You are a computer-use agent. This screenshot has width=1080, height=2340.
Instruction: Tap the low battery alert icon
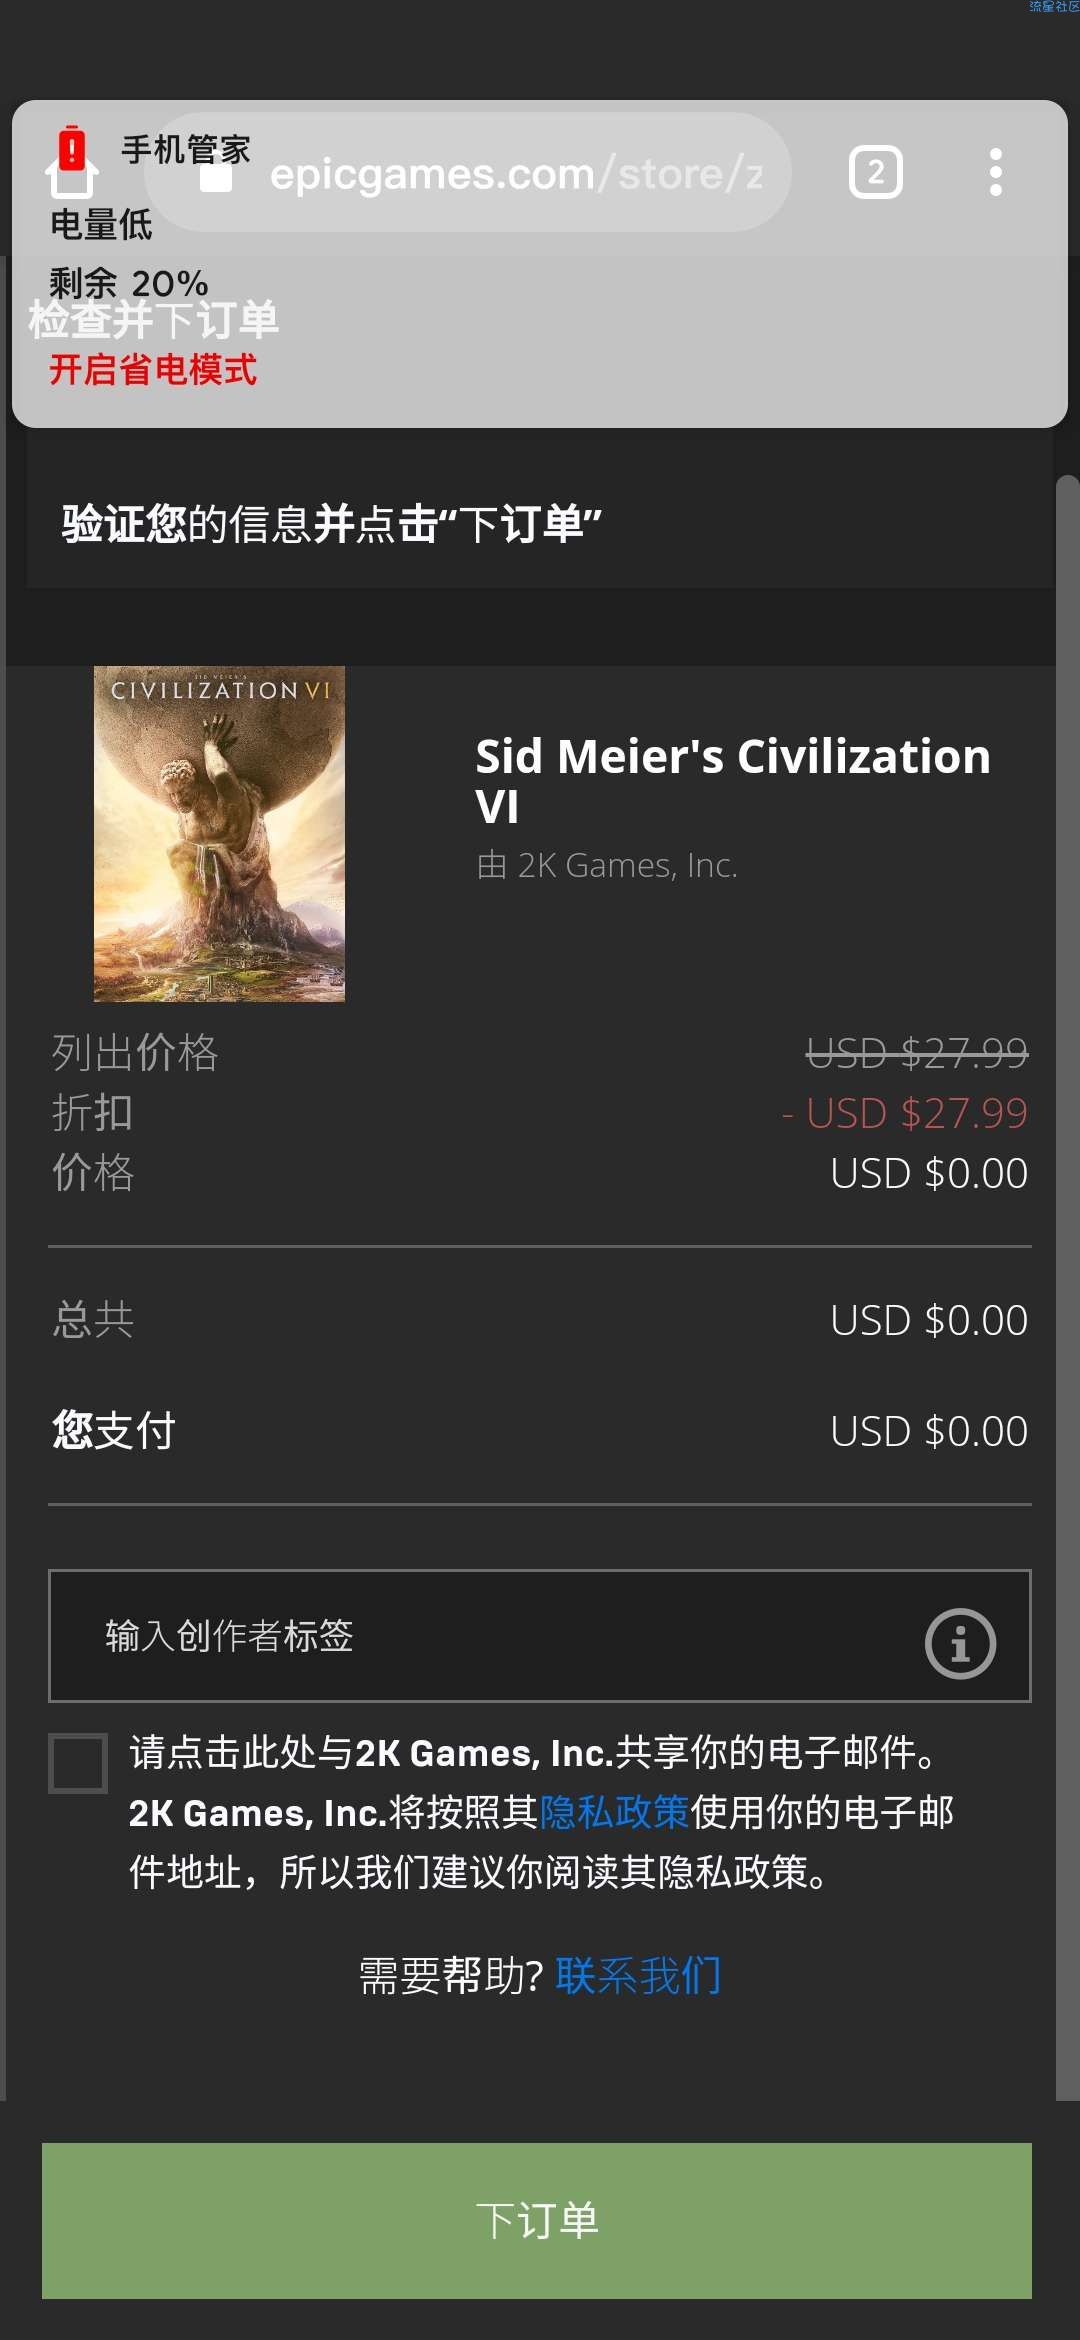[72, 162]
